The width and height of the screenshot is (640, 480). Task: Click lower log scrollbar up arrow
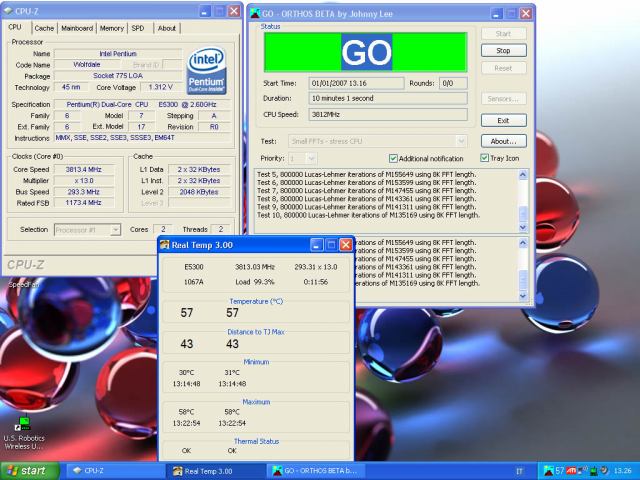(x=523, y=243)
